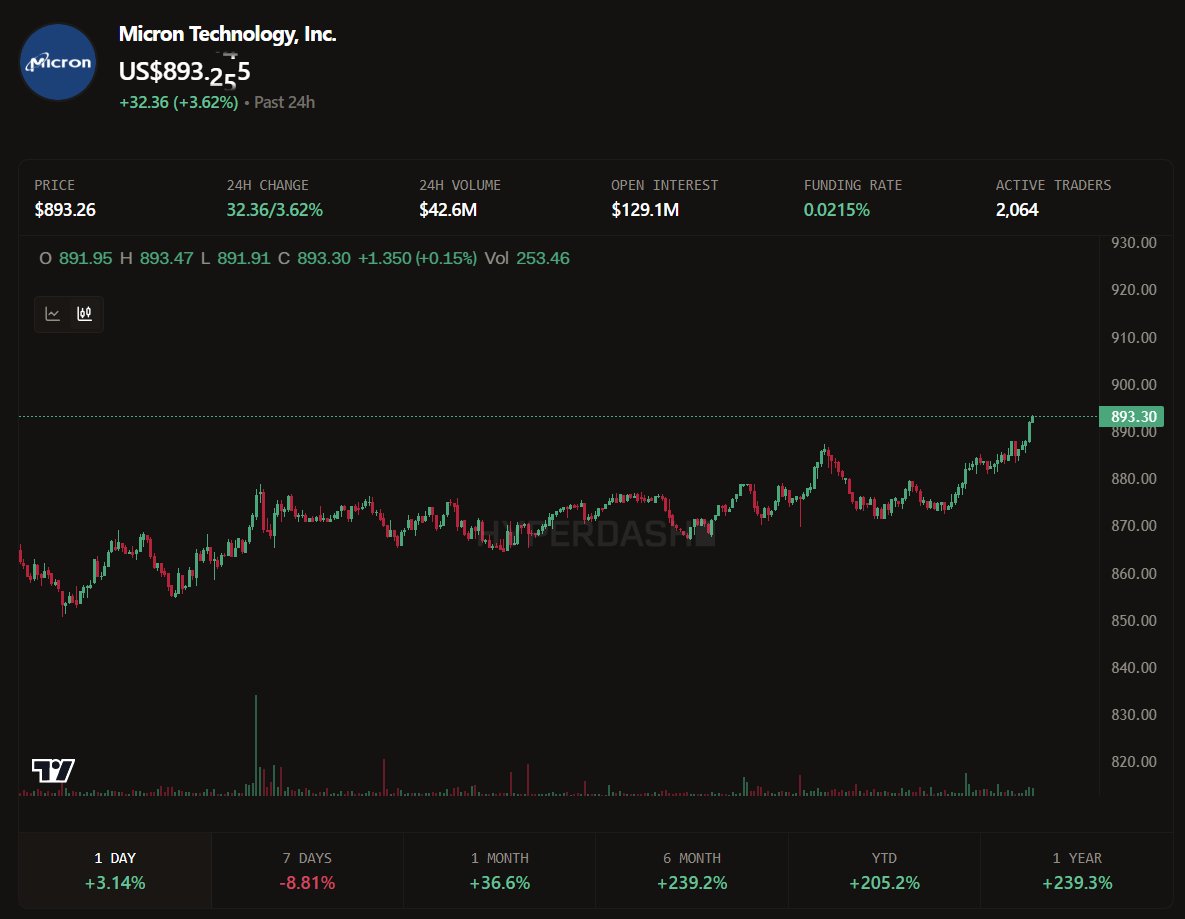Click the -8.81% seven day return
Screen dimensions: 1185x919
pyautogui.click(x=307, y=883)
